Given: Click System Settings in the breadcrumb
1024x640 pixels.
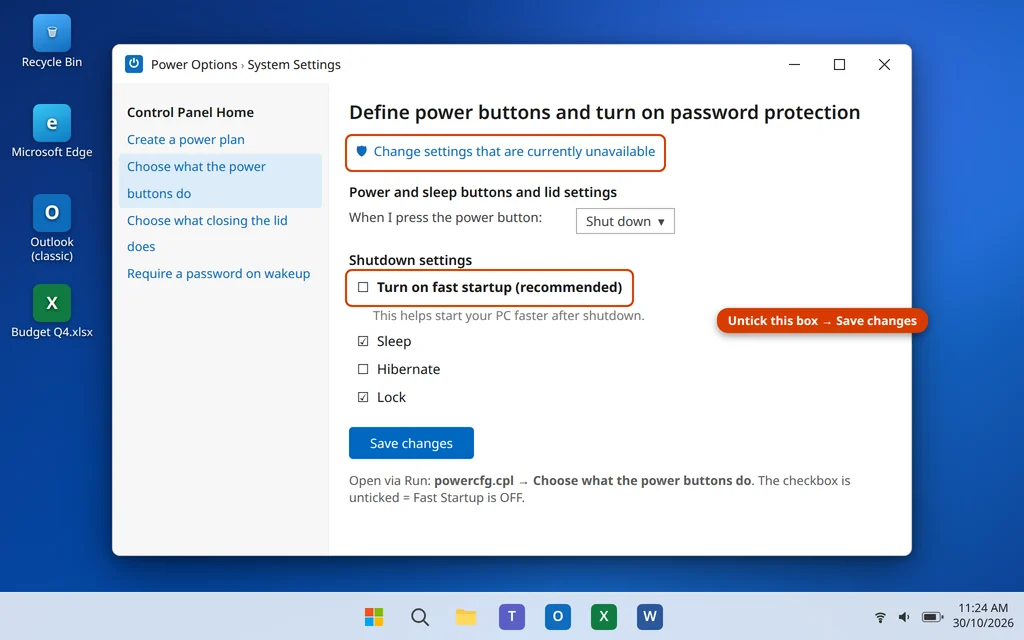Looking at the screenshot, I should click(x=294, y=65).
